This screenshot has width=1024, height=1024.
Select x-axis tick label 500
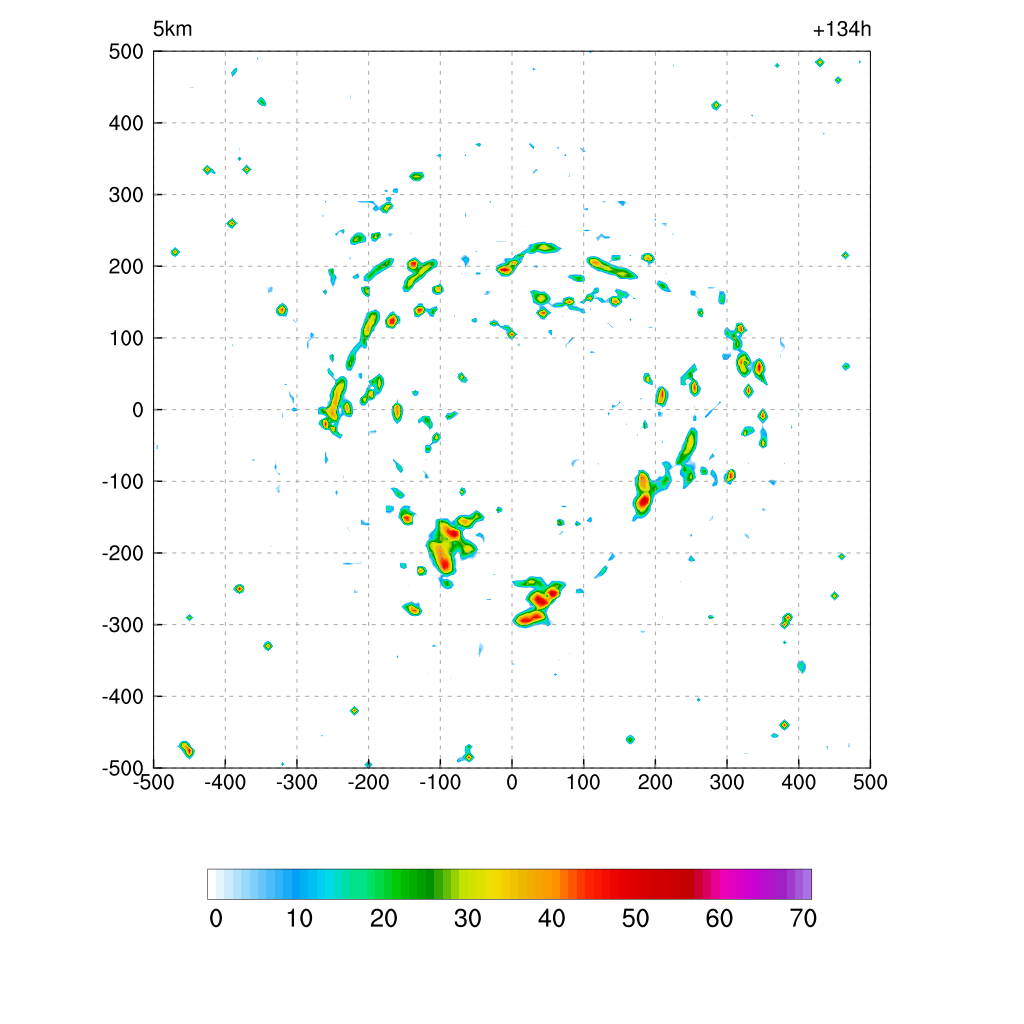coord(870,782)
